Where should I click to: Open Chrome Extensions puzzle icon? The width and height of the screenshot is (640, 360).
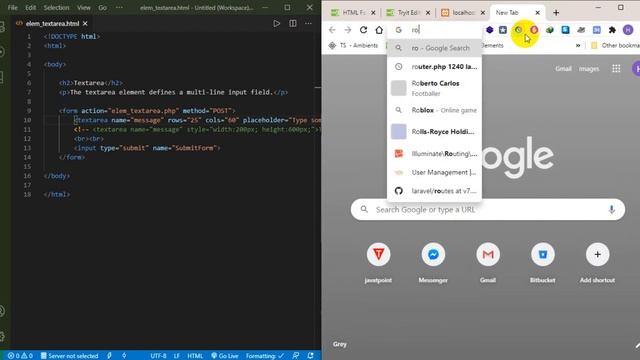point(612,30)
